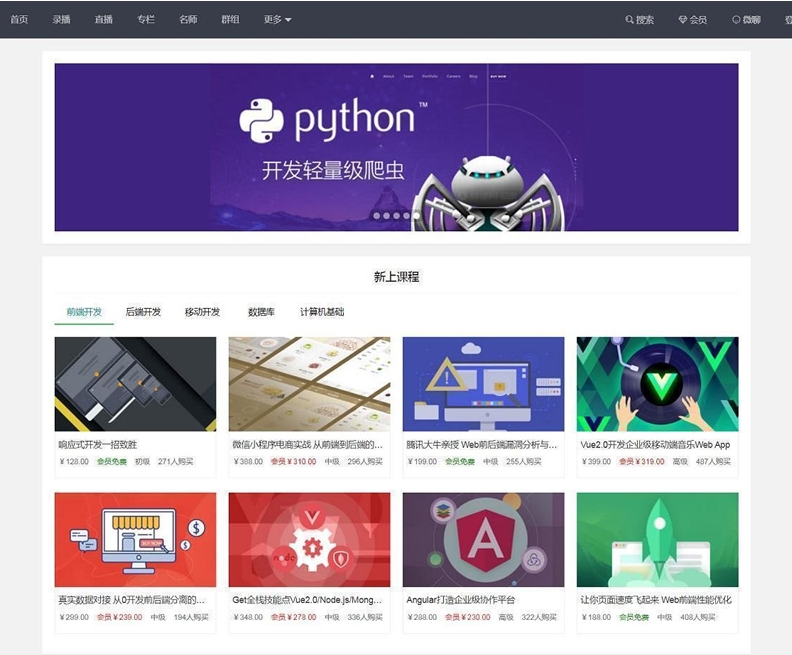Click the 新上课程 section heading
This screenshot has width=792, height=655.
pyautogui.click(x=397, y=277)
